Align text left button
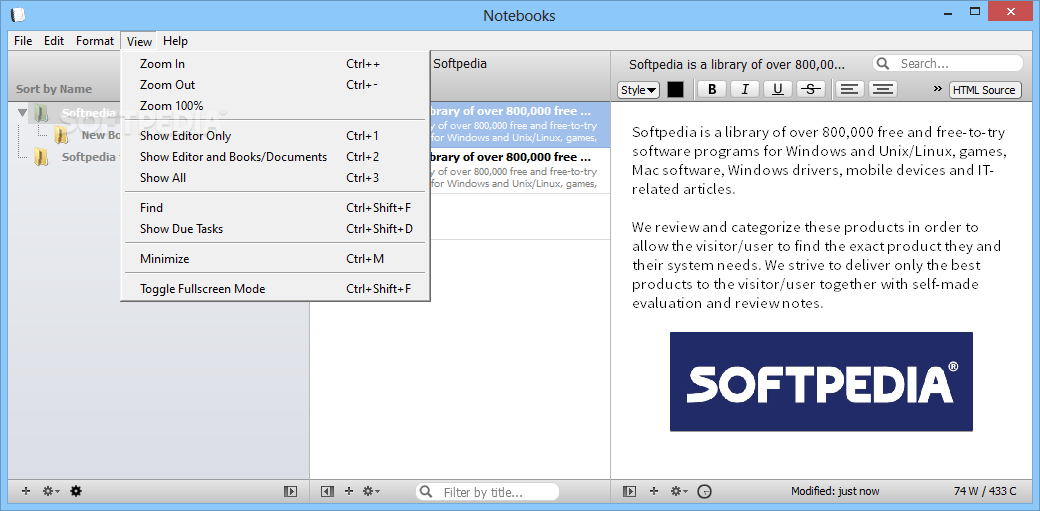1040x511 pixels. coord(848,90)
